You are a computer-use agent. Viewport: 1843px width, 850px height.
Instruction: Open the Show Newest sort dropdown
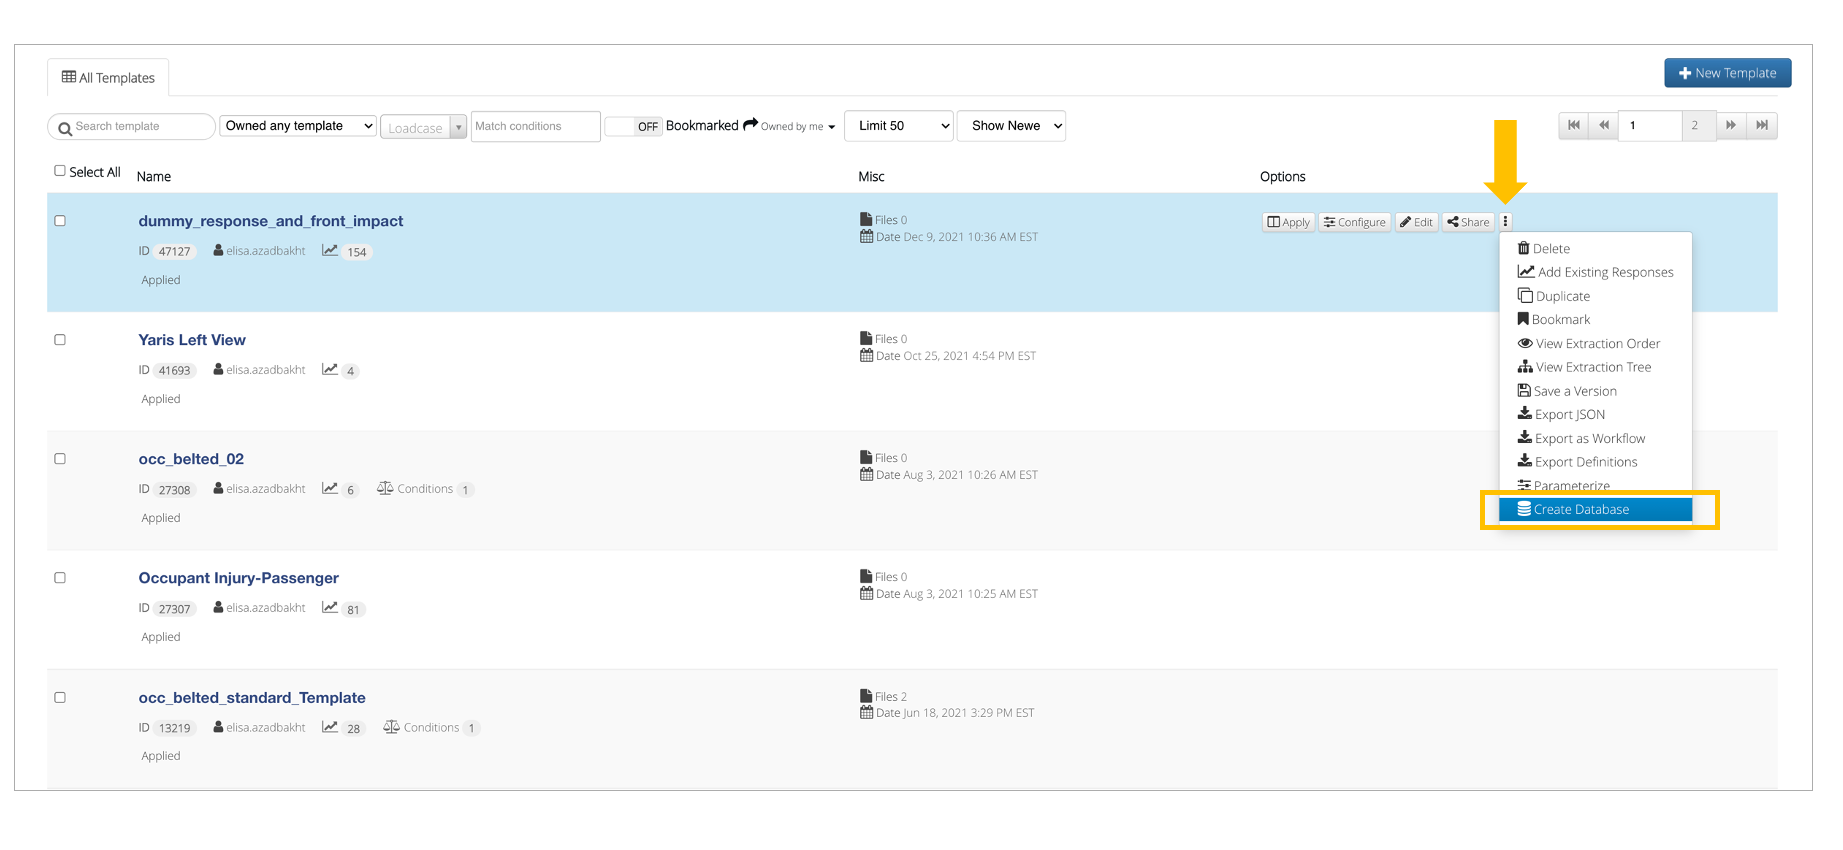tap(1011, 126)
